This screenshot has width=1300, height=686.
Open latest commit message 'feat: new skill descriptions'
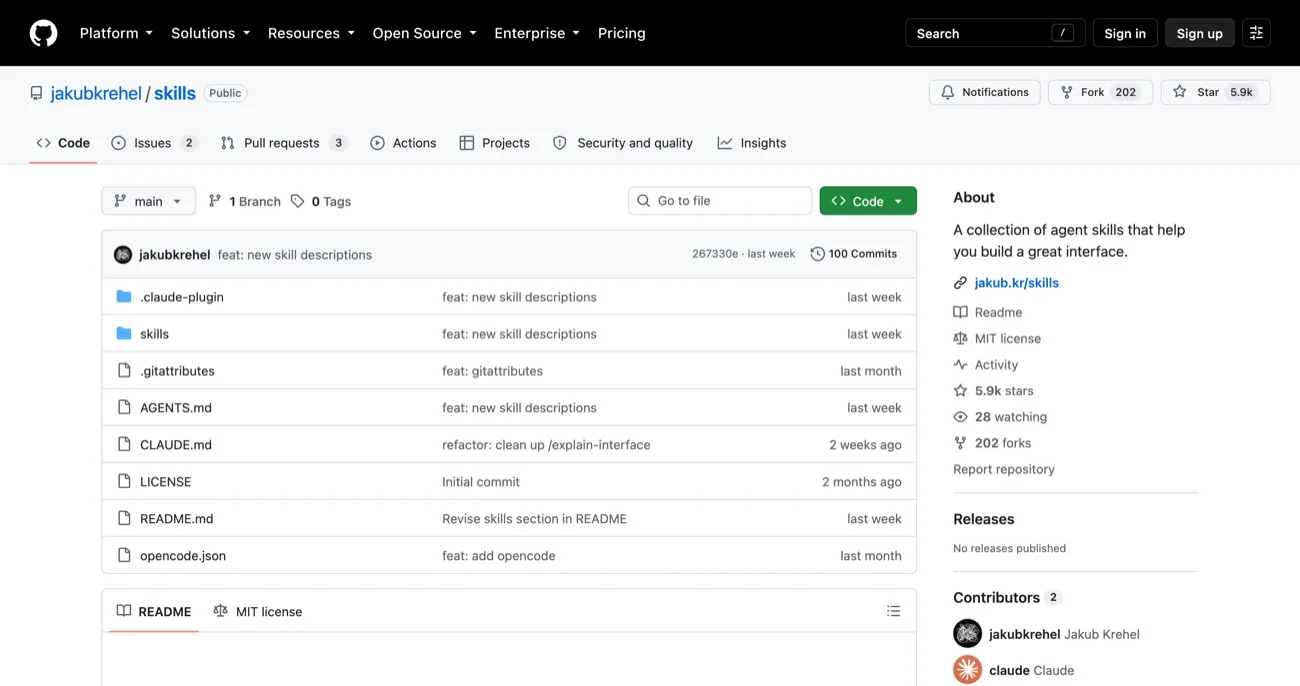pyautogui.click(x=295, y=255)
